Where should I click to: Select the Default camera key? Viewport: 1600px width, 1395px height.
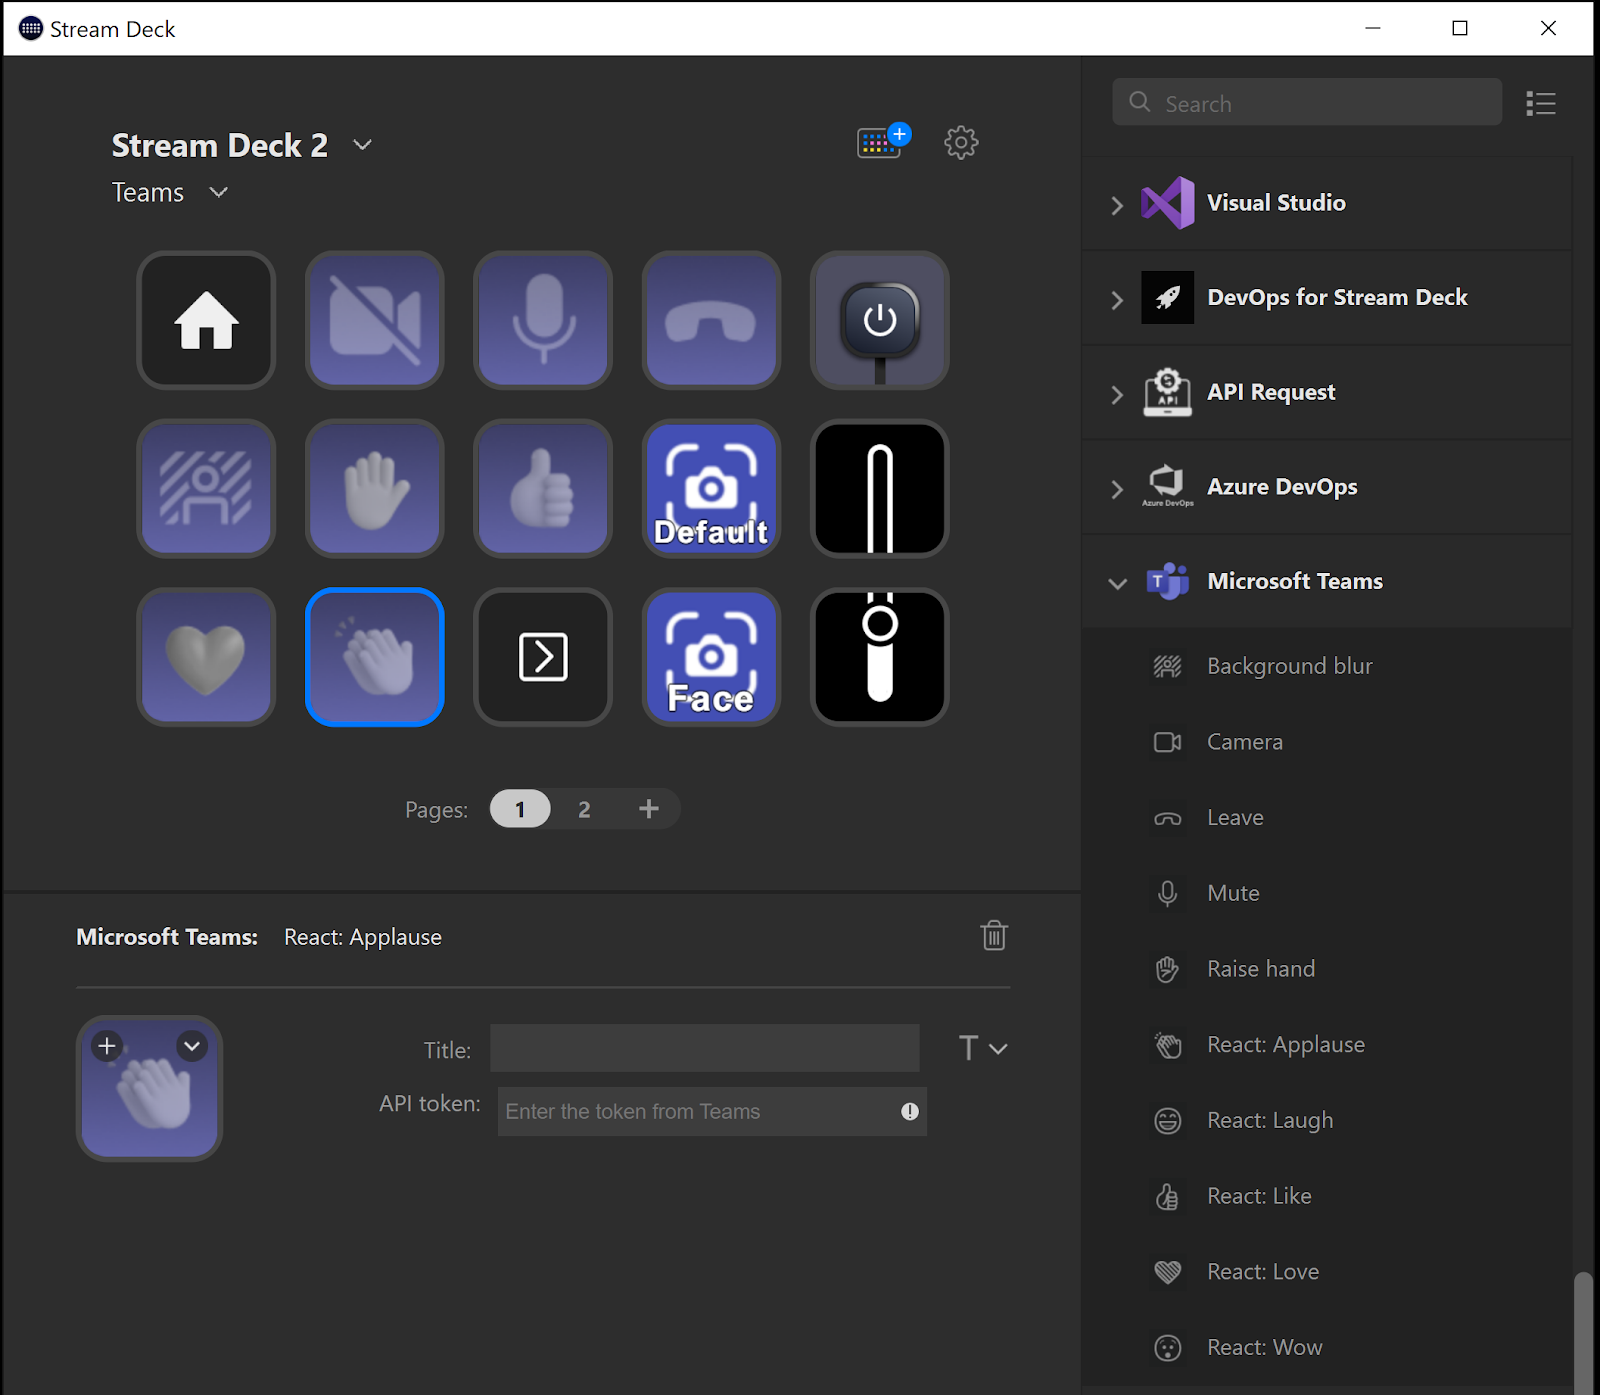click(x=711, y=488)
